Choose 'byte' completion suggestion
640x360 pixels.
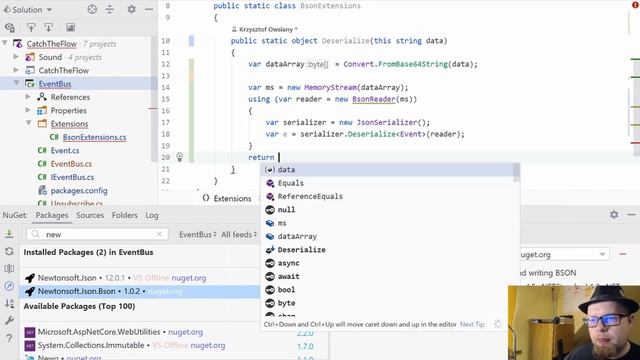388,303
